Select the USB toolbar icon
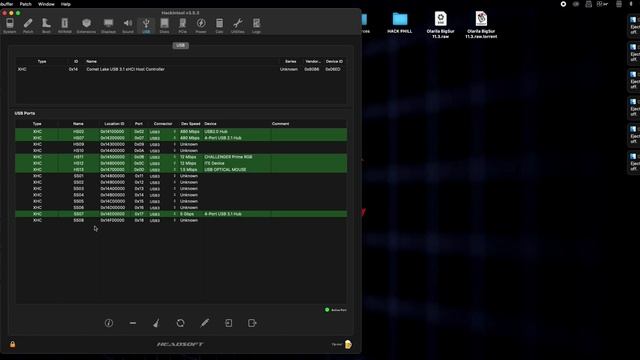 [x=146, y=26]
